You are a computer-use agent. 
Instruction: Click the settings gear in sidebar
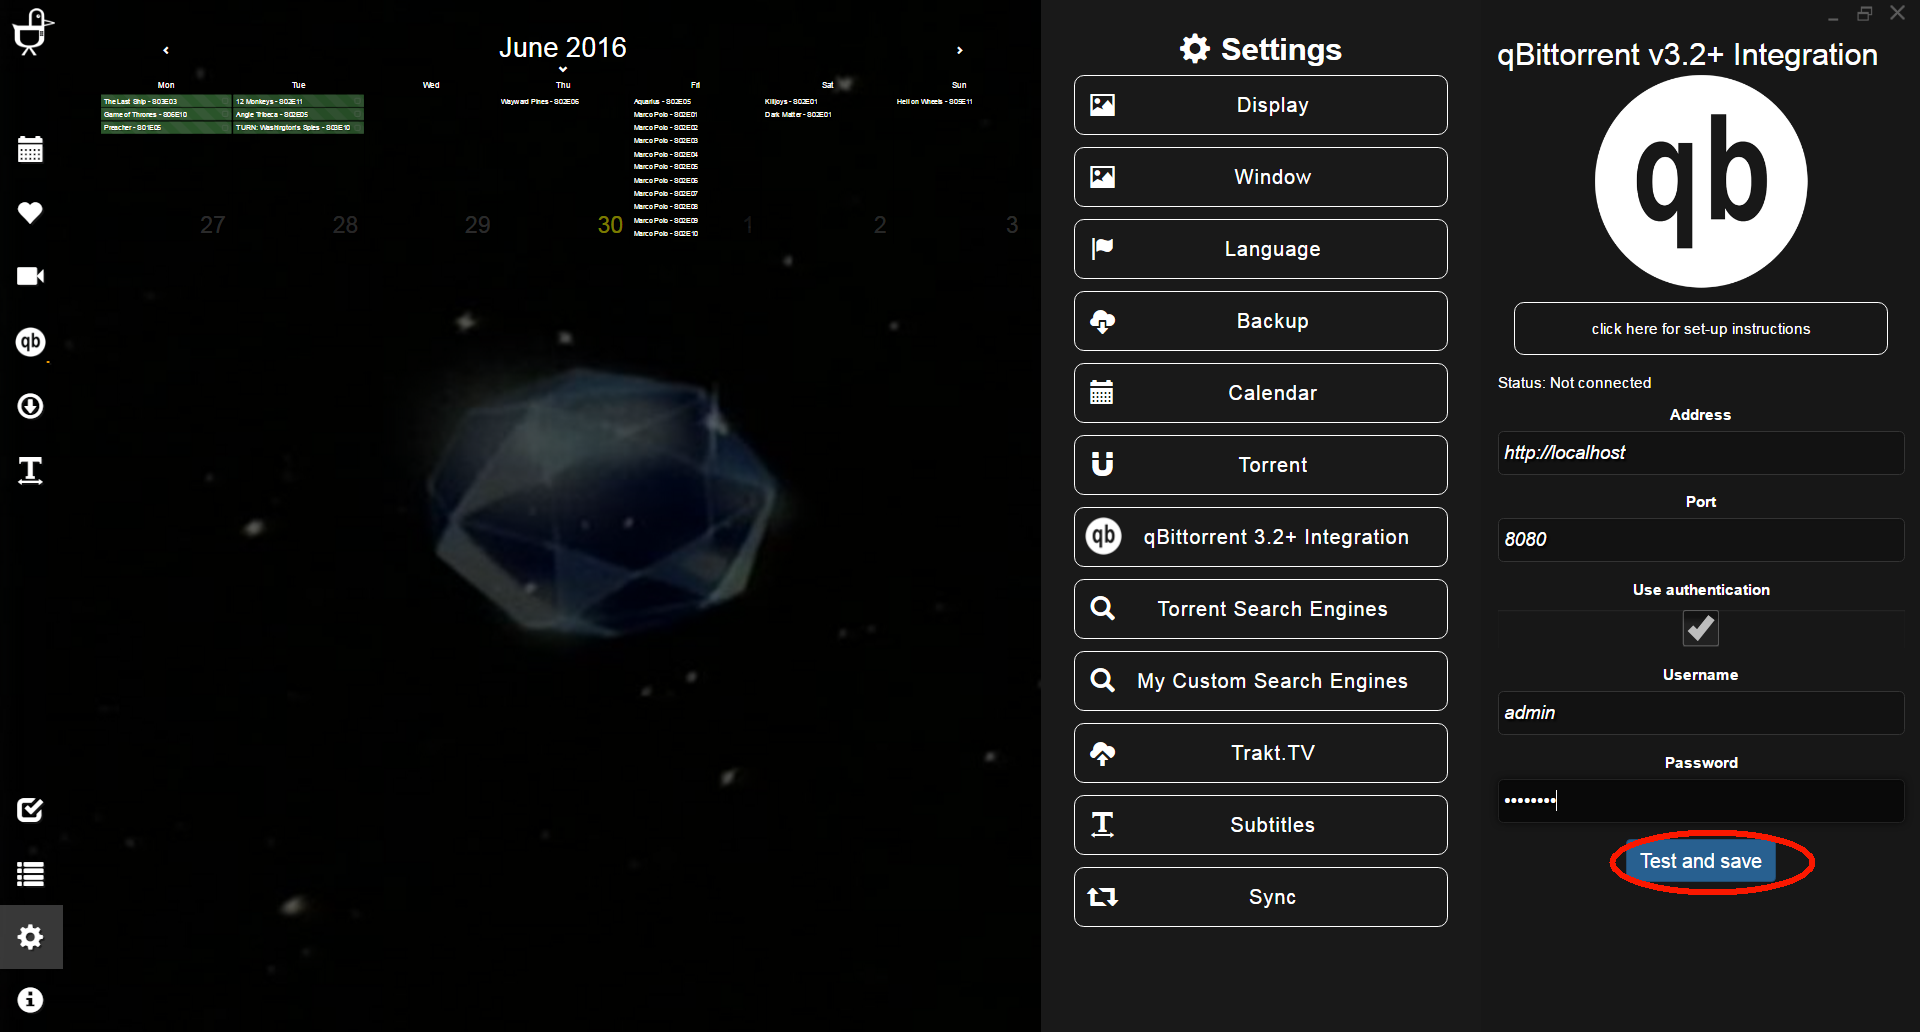click(30, 937)
